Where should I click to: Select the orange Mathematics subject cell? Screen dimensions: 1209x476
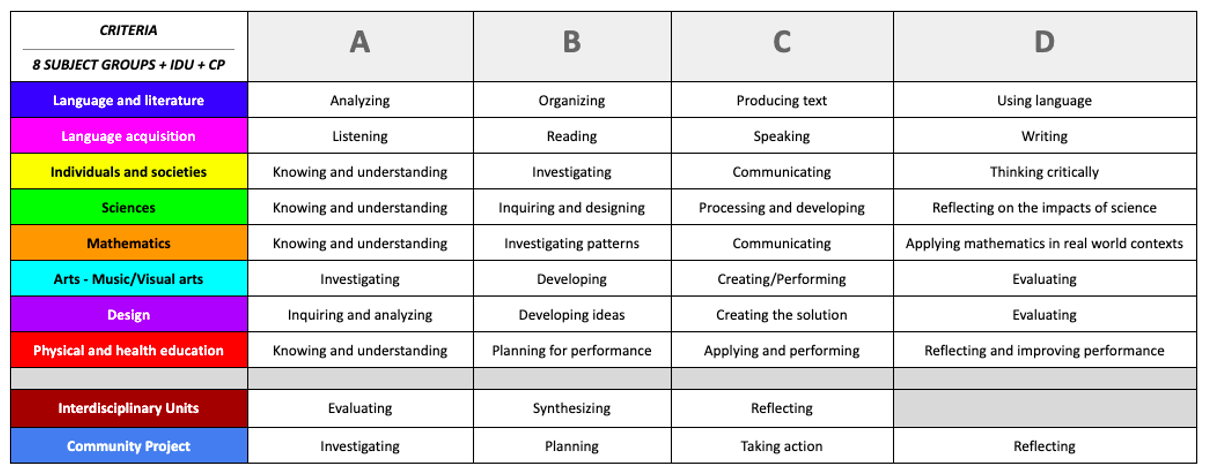click(x=128, y=243)
